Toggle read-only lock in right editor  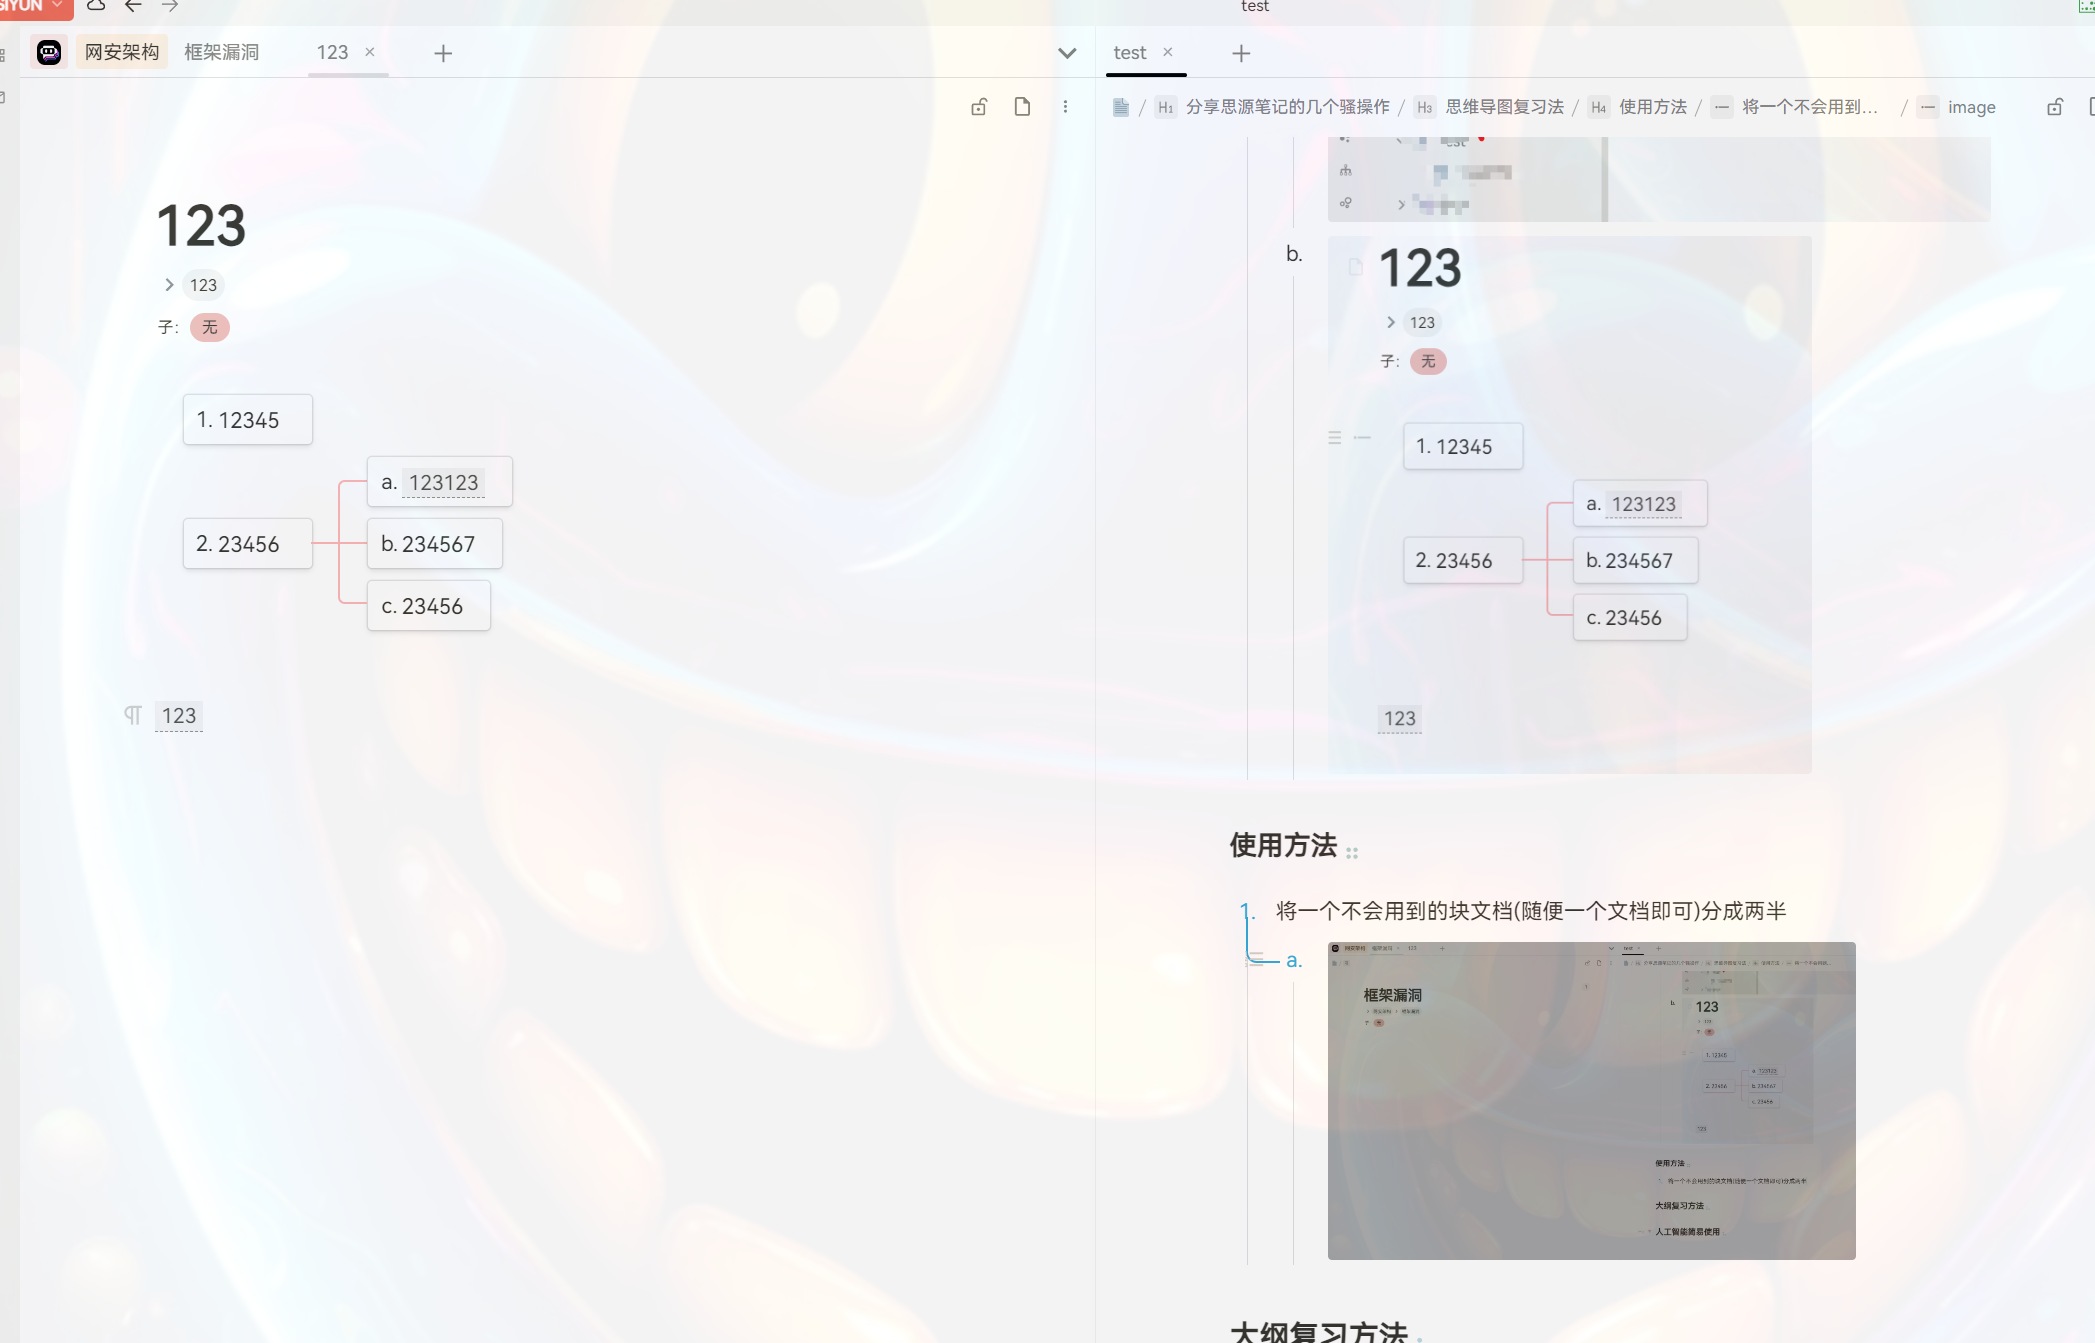(2055, 107)
